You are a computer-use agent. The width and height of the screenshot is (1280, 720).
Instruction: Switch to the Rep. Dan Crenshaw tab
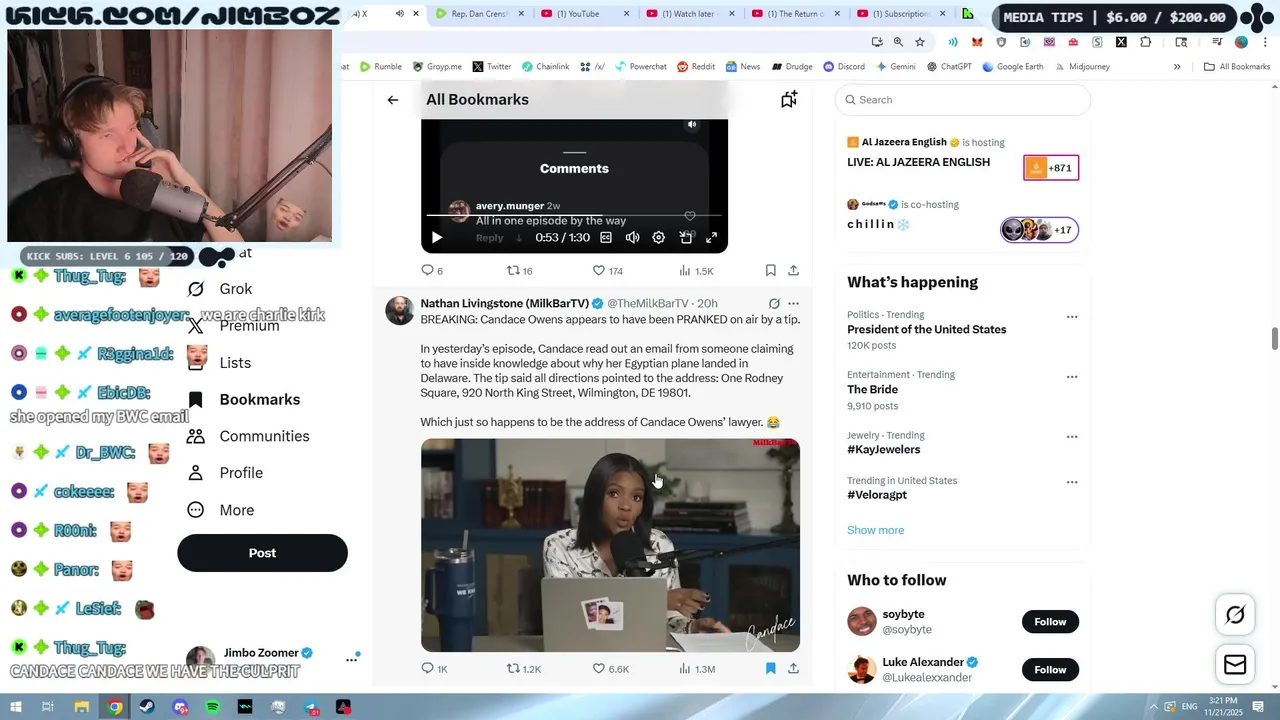point(480,14)
